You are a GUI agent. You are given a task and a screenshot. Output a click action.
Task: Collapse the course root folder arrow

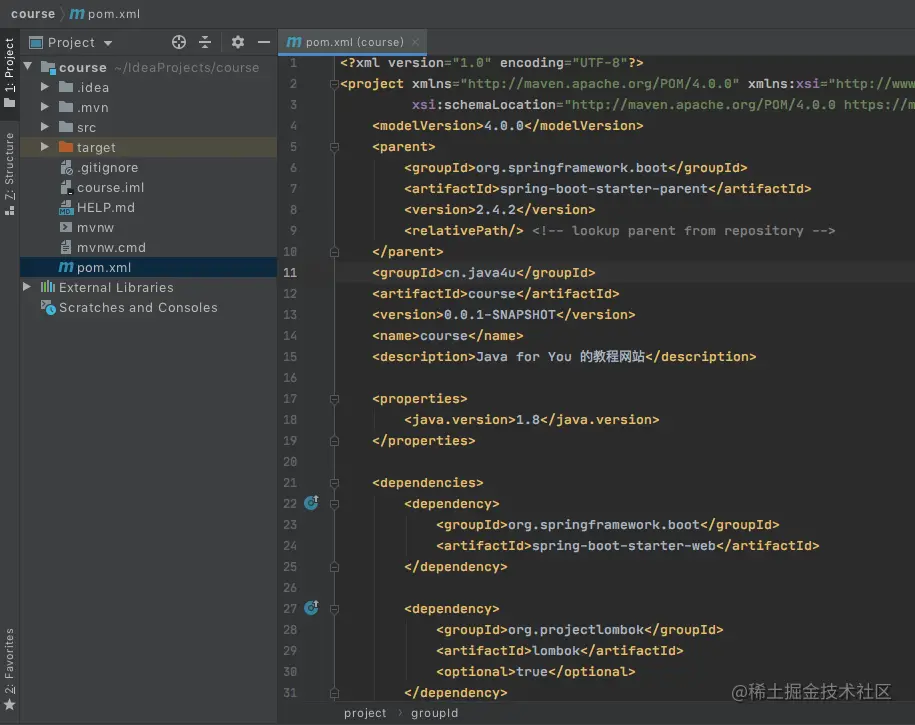pos(27,67)
